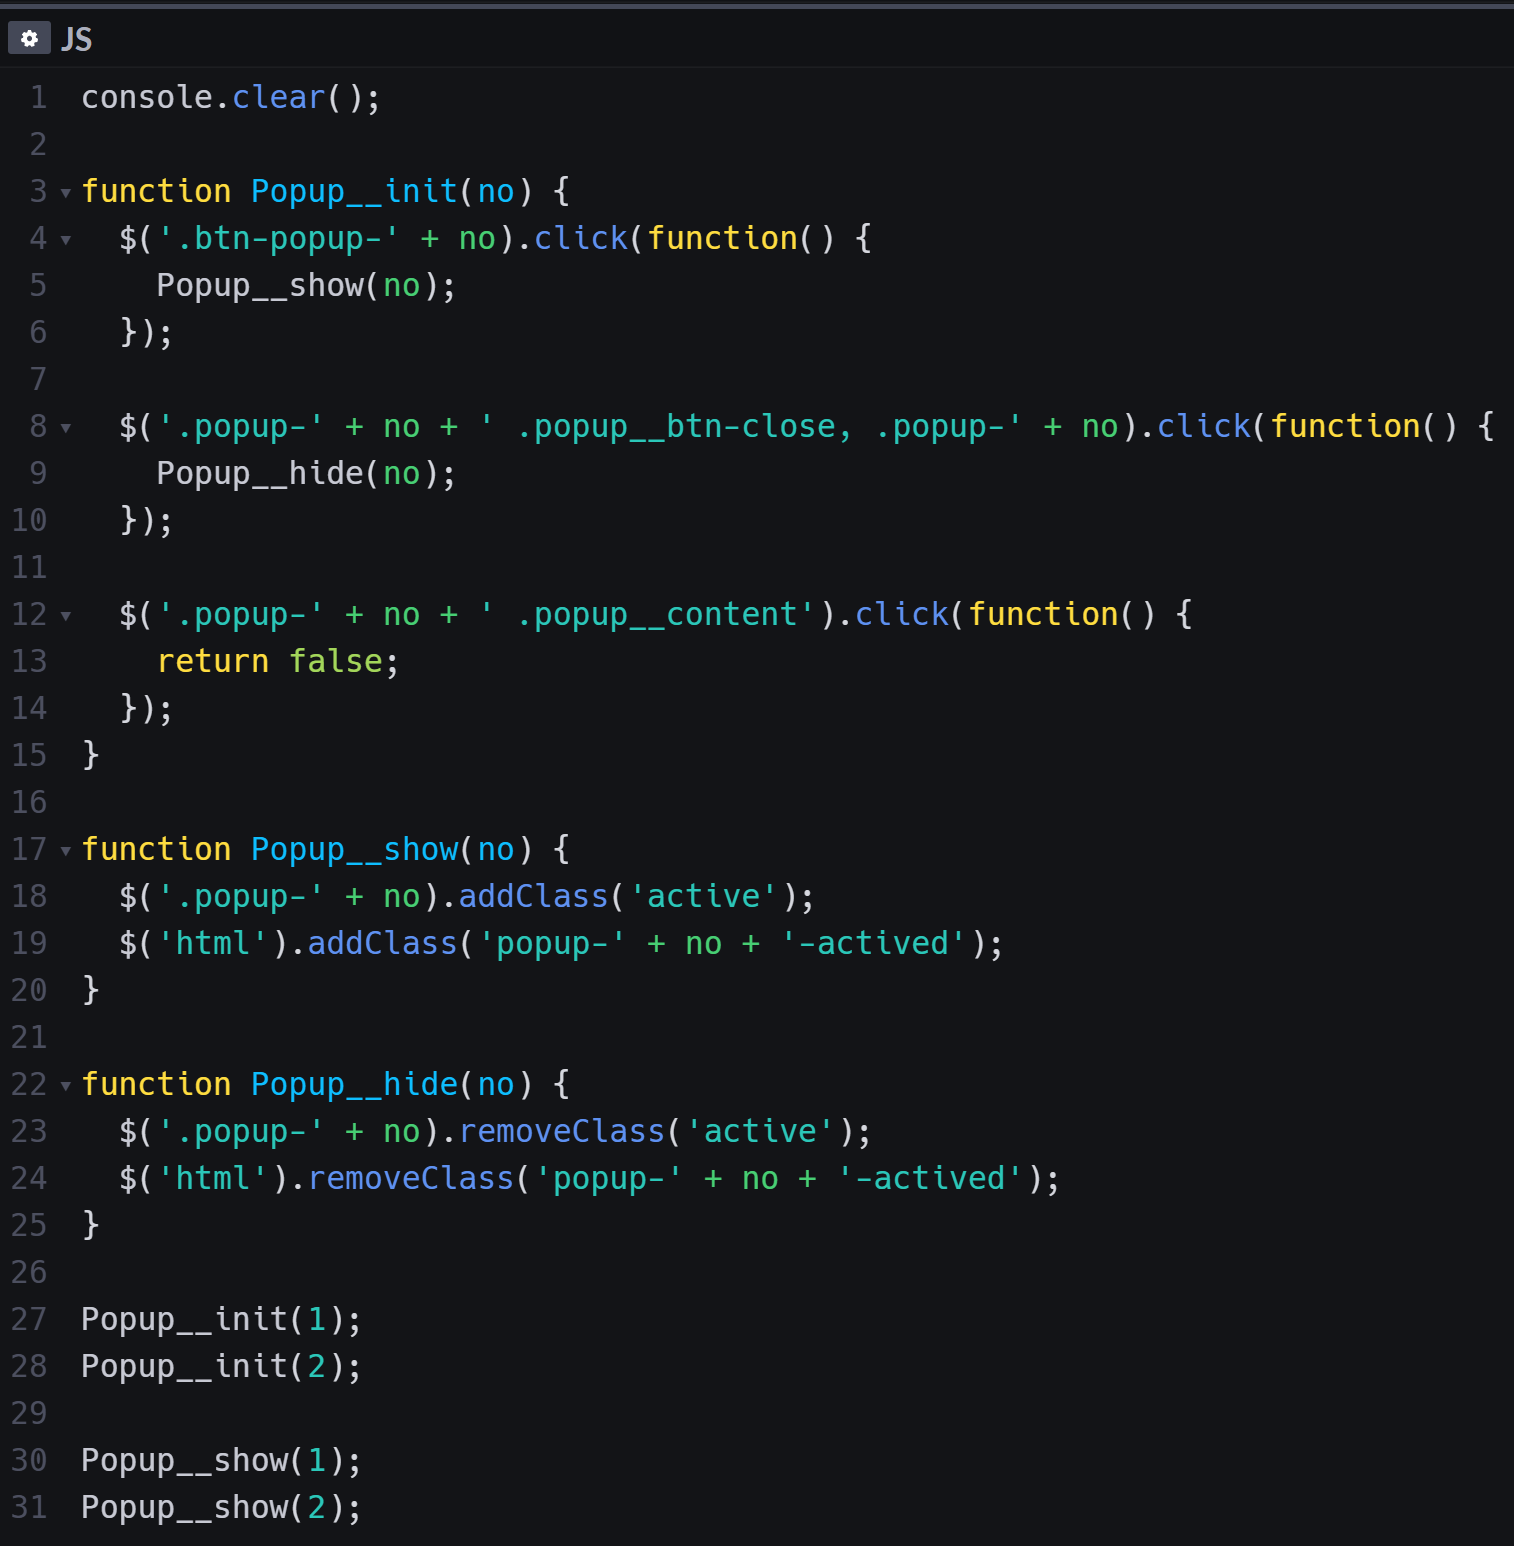This screenshot has height=1546, width=1514.
Task: Click 'Popup__show' function name on line 17
Action: (x=354, y=849)
